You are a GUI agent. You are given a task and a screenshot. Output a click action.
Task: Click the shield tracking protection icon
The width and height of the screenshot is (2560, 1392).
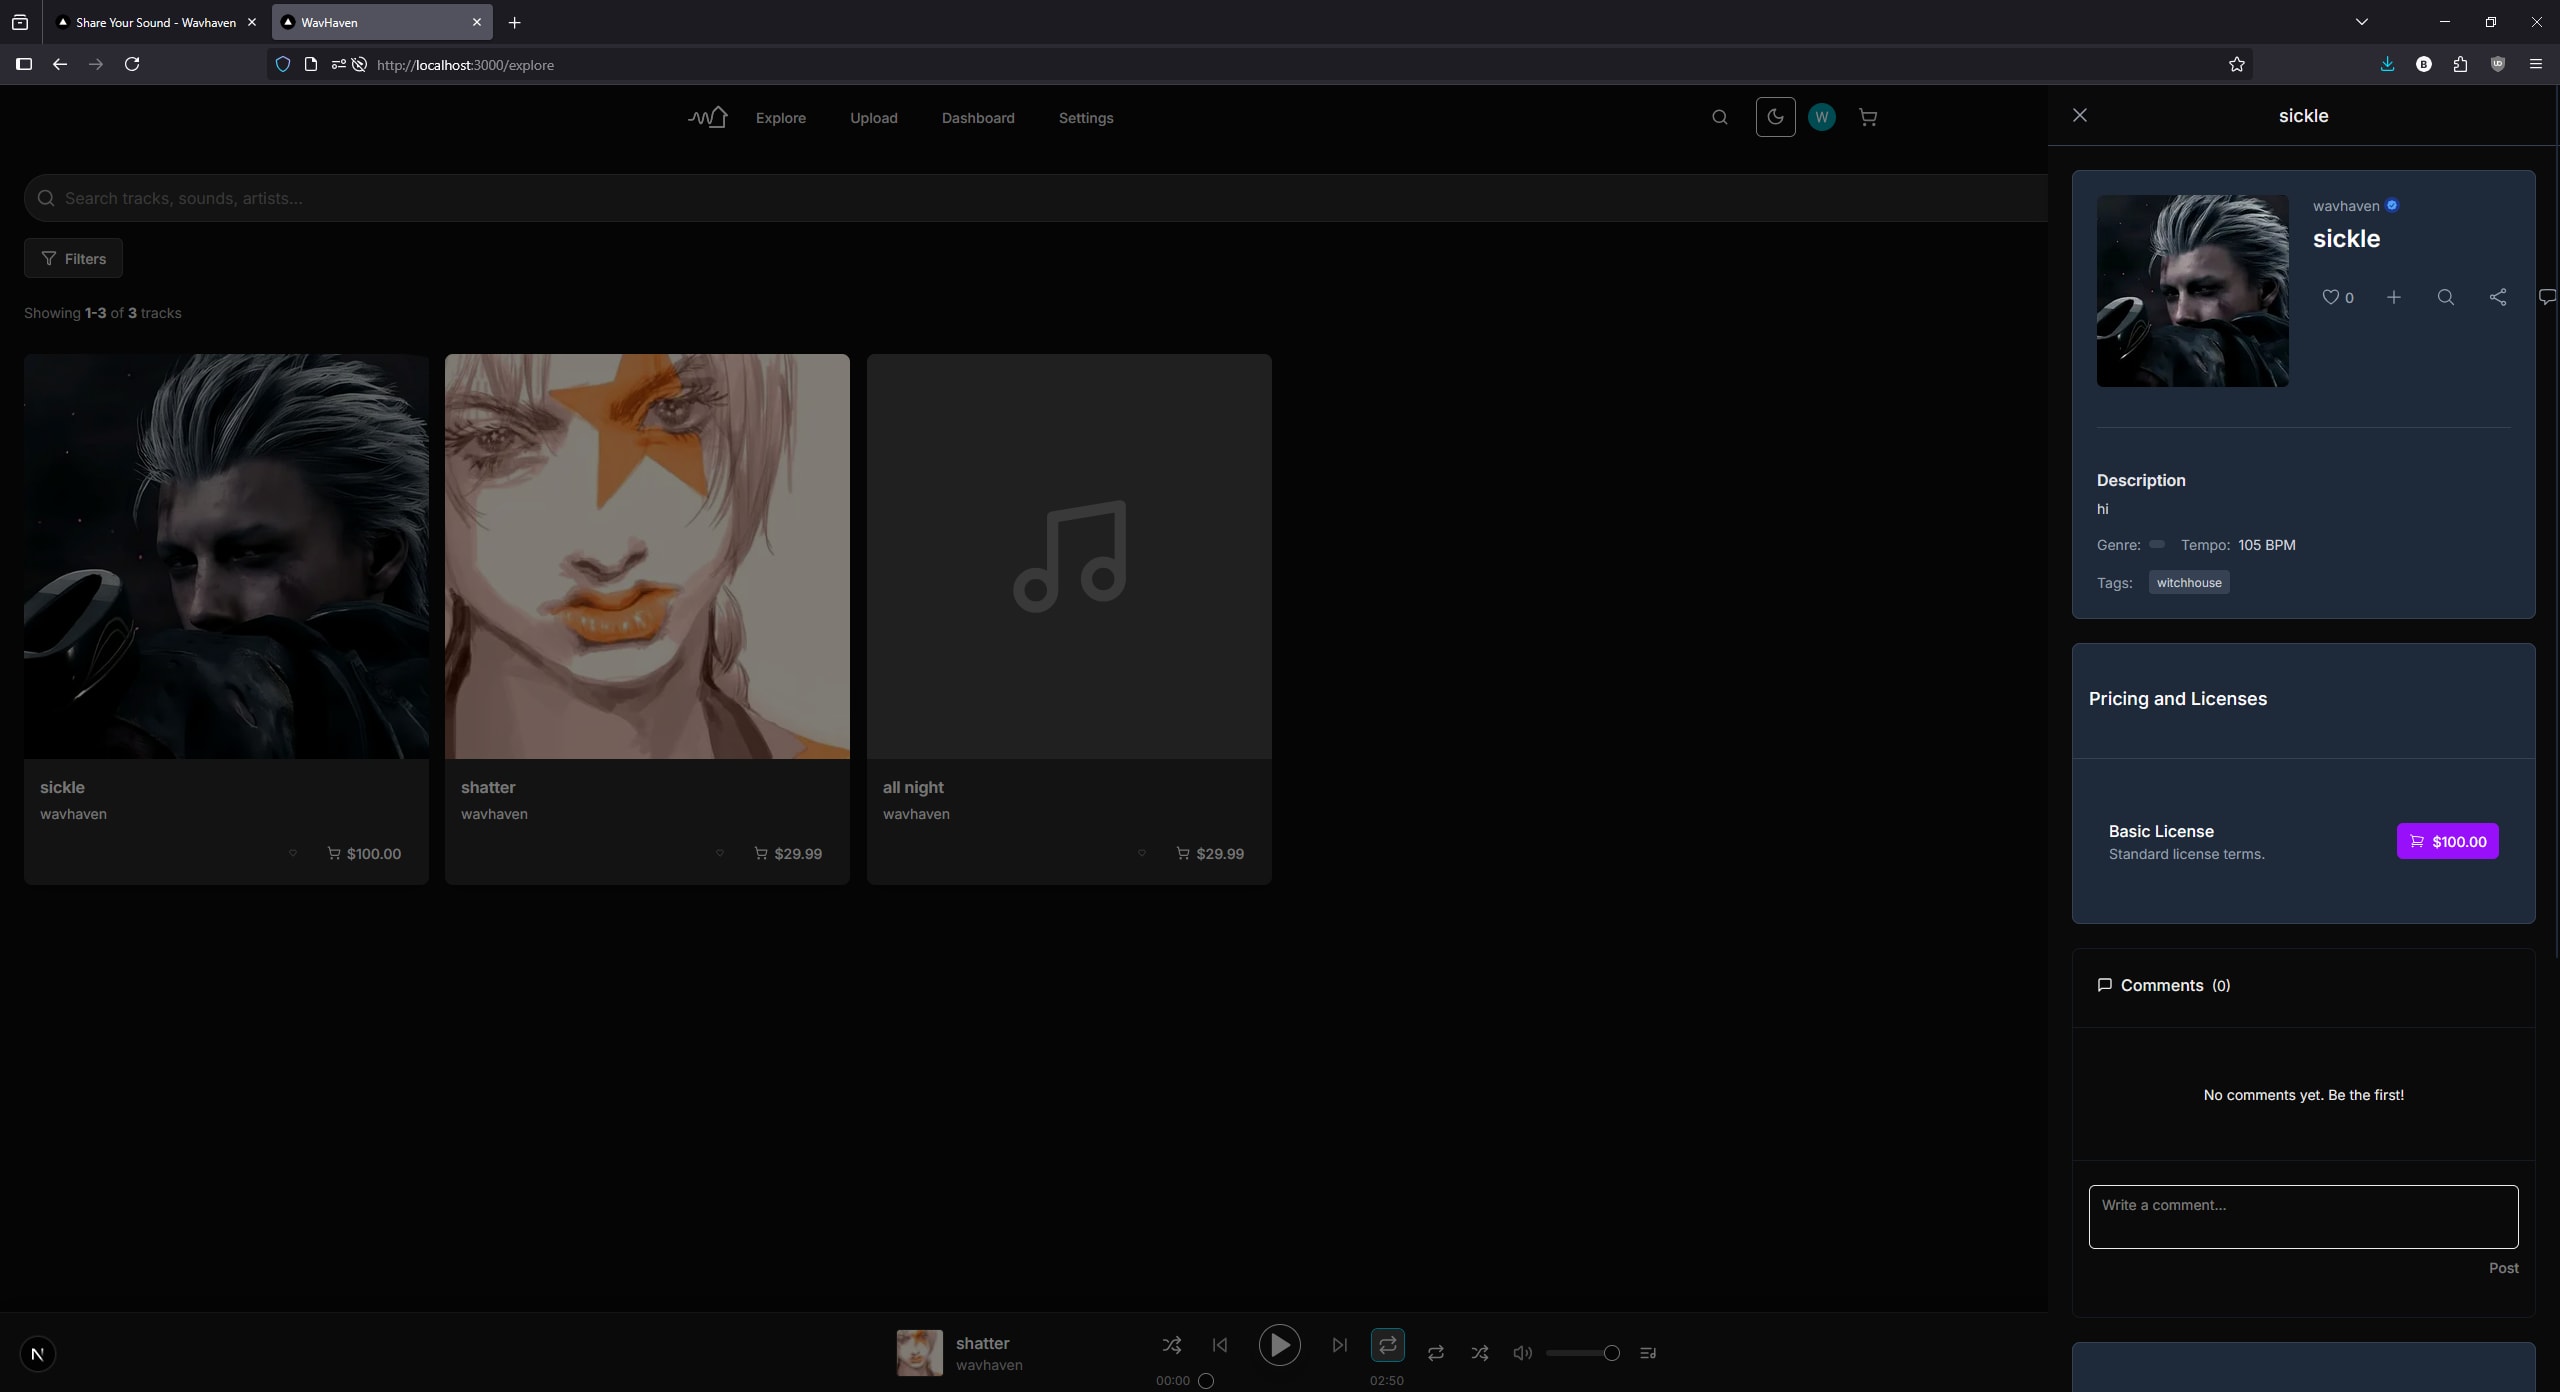click(283, 64)
